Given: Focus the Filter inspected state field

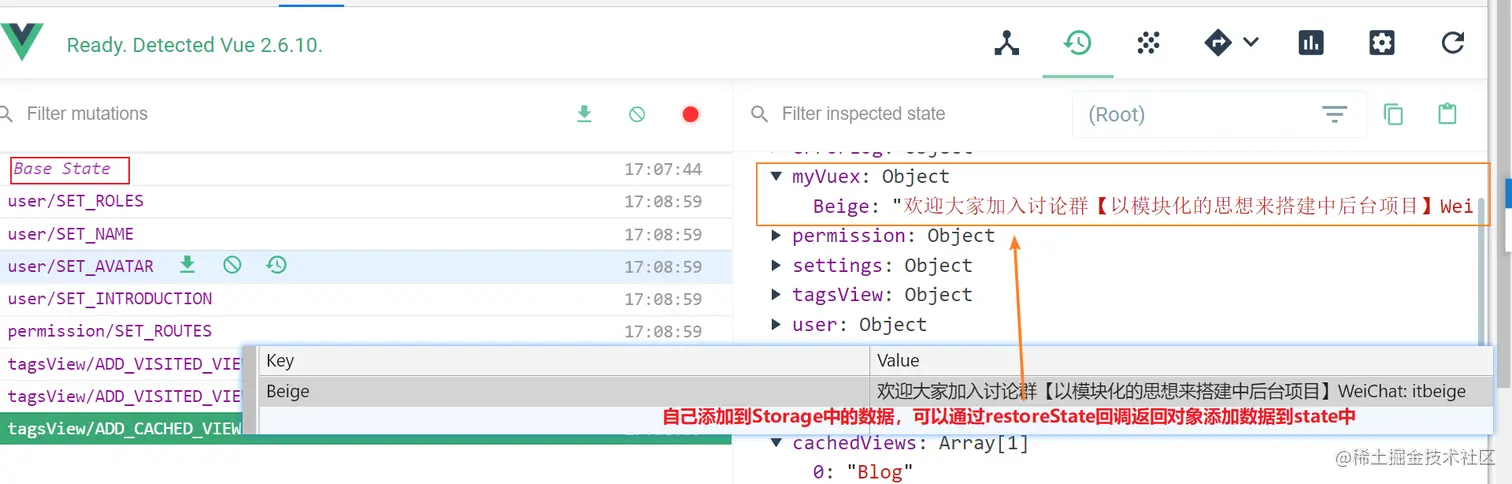Looking at the screenshot, I should pos(900,114).
